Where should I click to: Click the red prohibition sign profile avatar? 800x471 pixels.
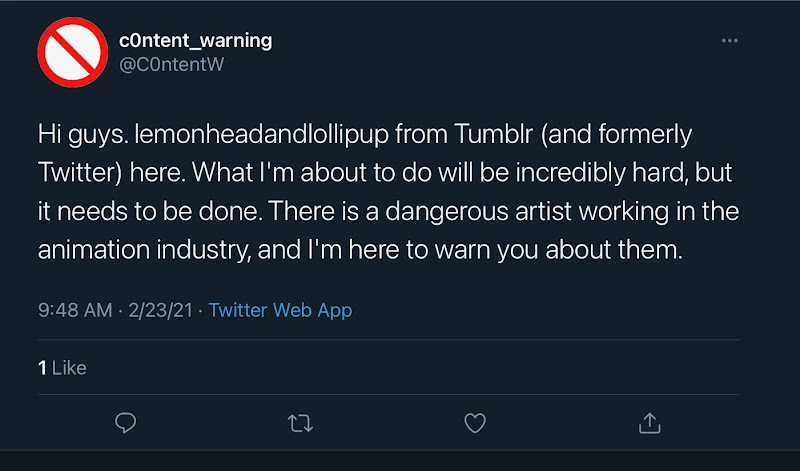click(x=72, y=52)
